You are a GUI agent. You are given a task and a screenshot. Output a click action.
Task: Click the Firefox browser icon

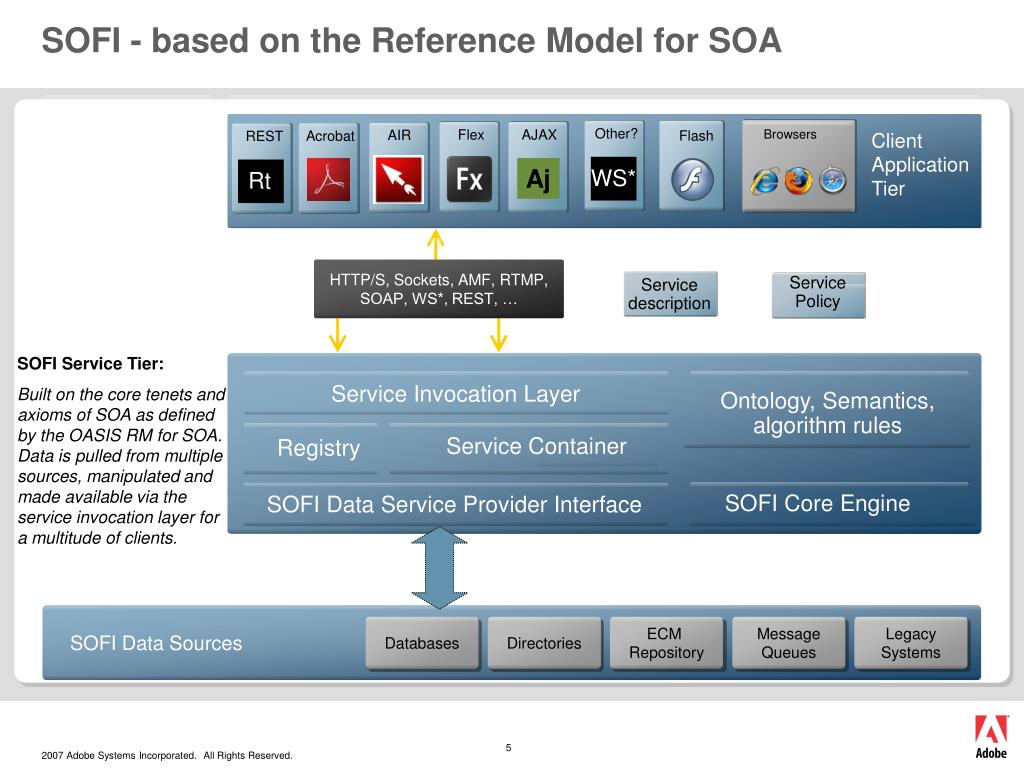tap(797, 181)
